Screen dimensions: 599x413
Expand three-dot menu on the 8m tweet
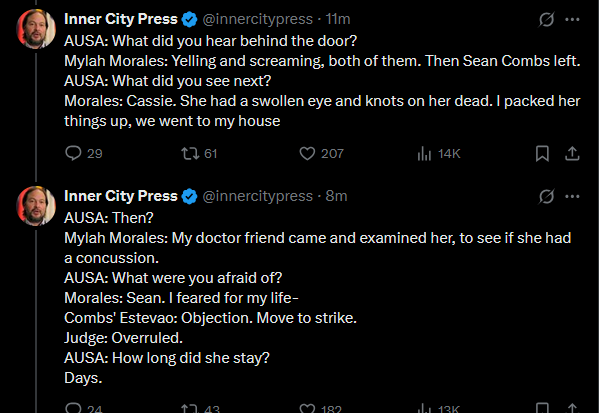tap(572, 196)
